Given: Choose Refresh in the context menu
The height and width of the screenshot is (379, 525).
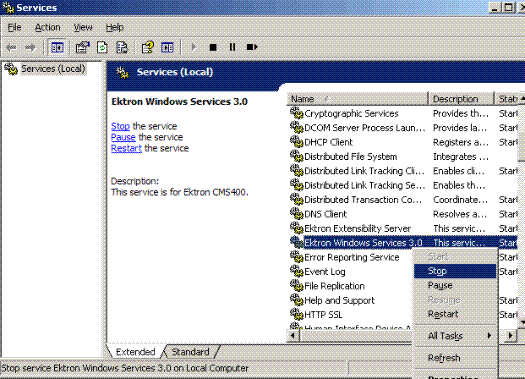Looking at the screenshot, I should pos(455,358).
